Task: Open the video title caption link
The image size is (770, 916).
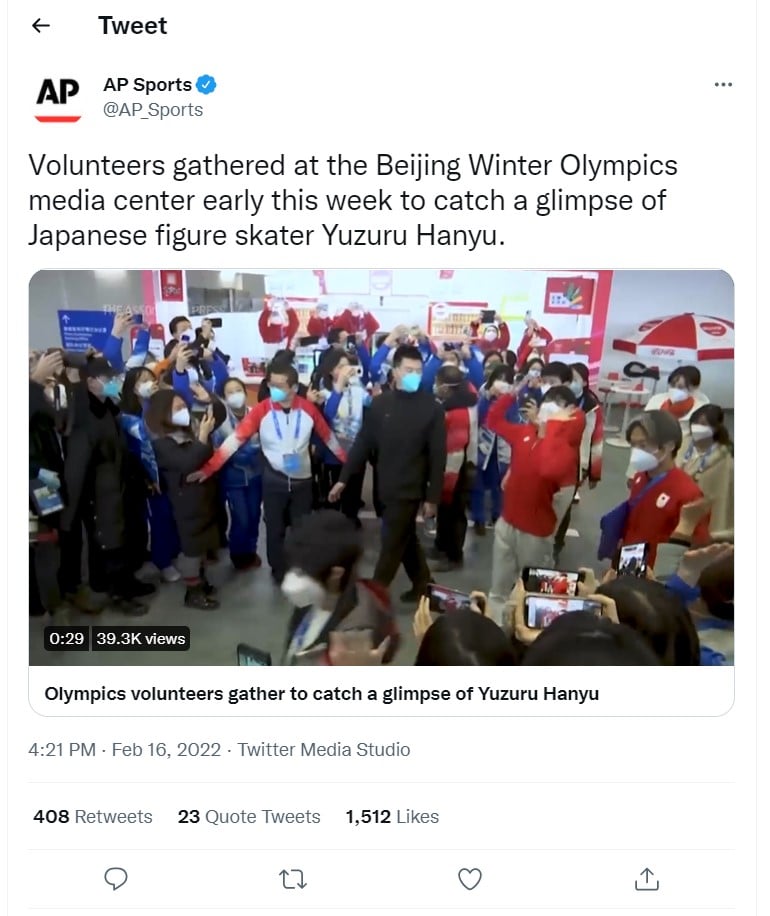Action: pos(322,693)
